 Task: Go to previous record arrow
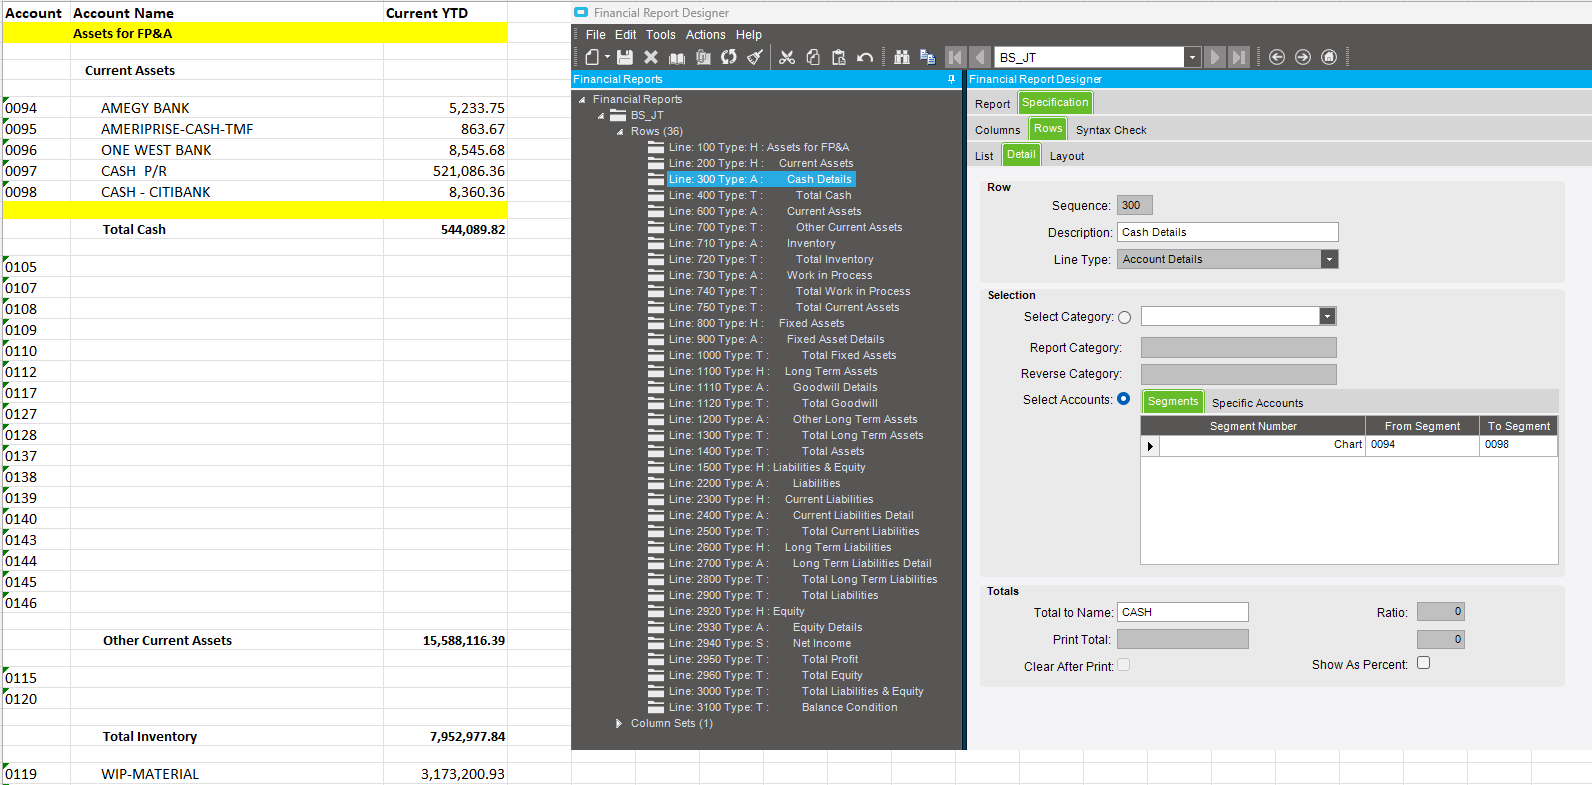pos(980,57)
